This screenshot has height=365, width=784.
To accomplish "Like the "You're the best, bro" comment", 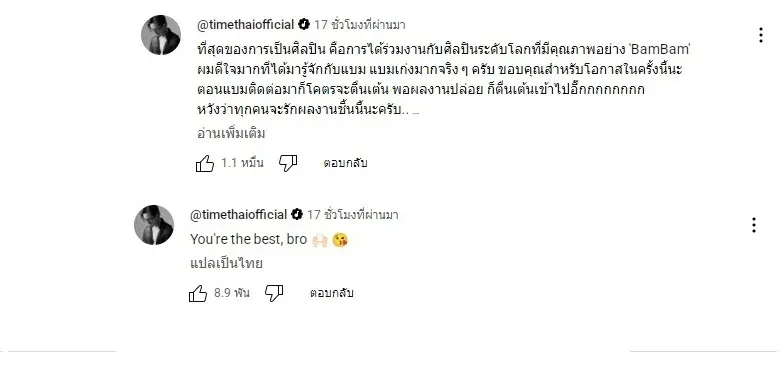I will coord(198,294).
